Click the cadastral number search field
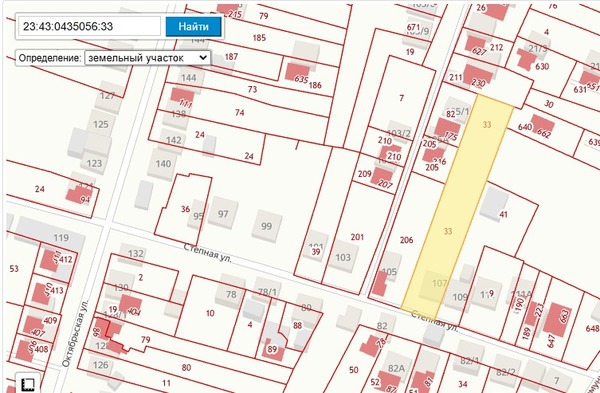The width and height of the screenshot is (600, 393). (89, 26)
